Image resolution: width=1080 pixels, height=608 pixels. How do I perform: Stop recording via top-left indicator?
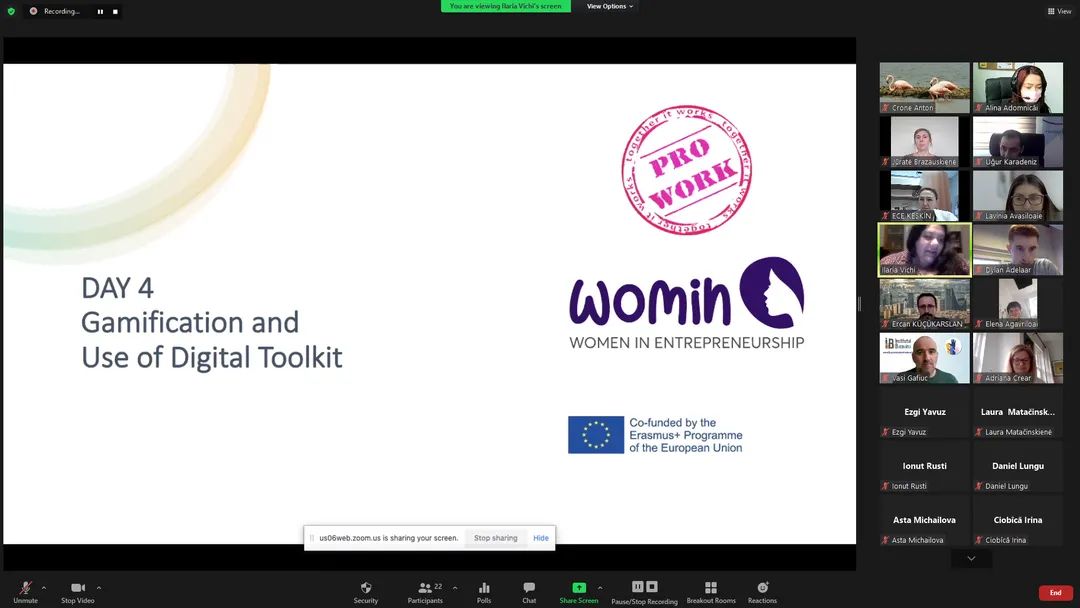(x=115, y=12)
